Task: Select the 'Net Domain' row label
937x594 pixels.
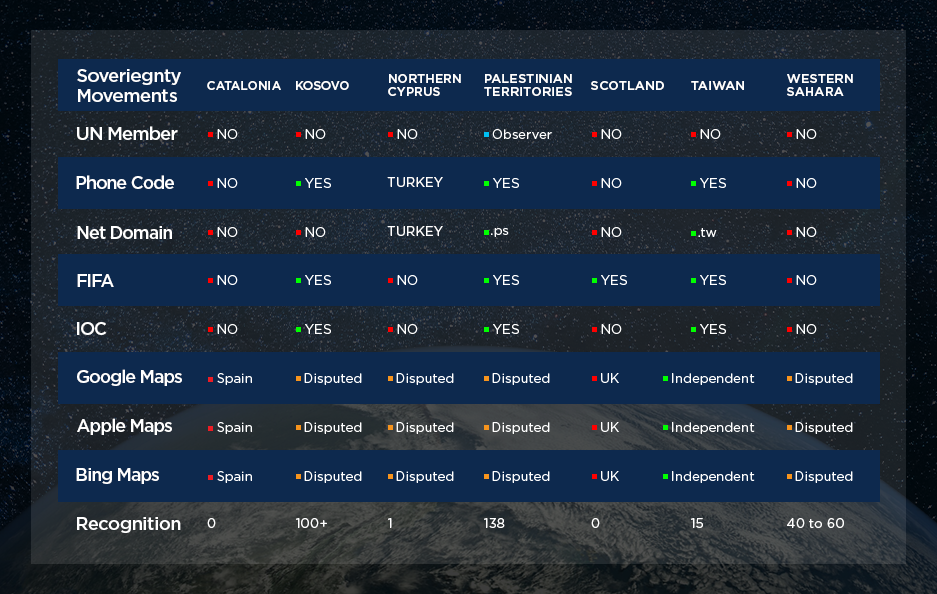Action: [124, 232]
